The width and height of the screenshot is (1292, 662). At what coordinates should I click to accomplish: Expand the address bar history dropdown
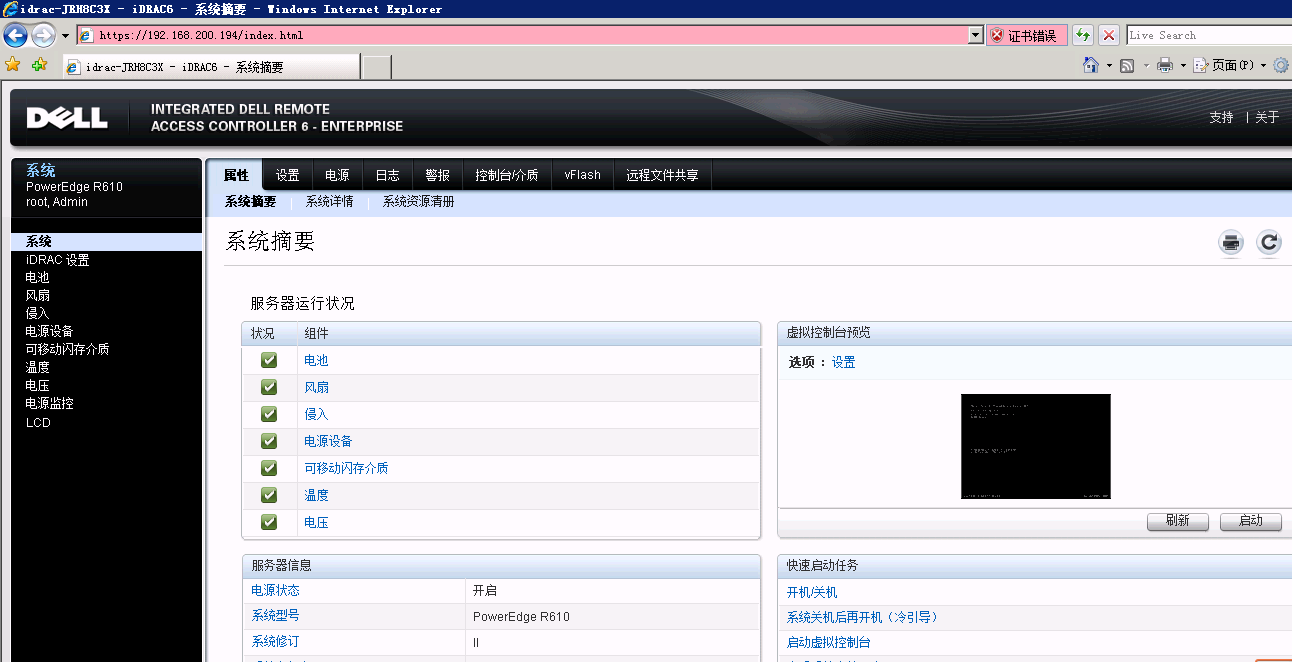pyautogui.click(x=976, y=35)
